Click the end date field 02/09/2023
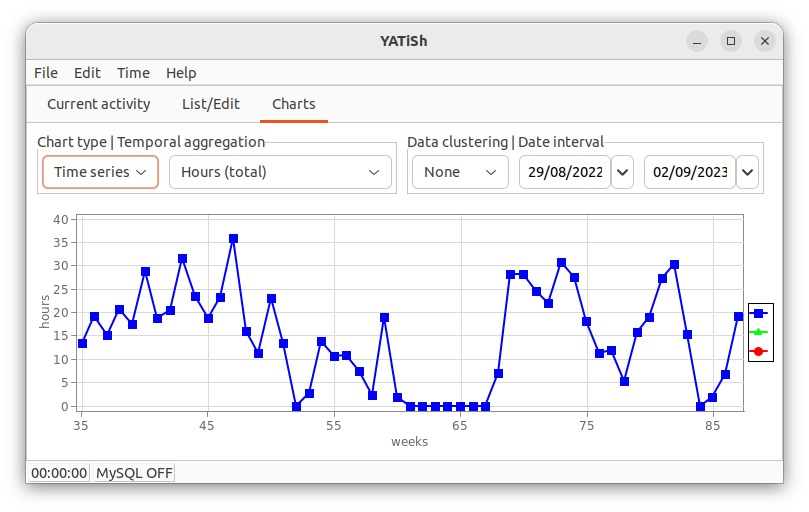Screen dimensions: 809x512 690,172
